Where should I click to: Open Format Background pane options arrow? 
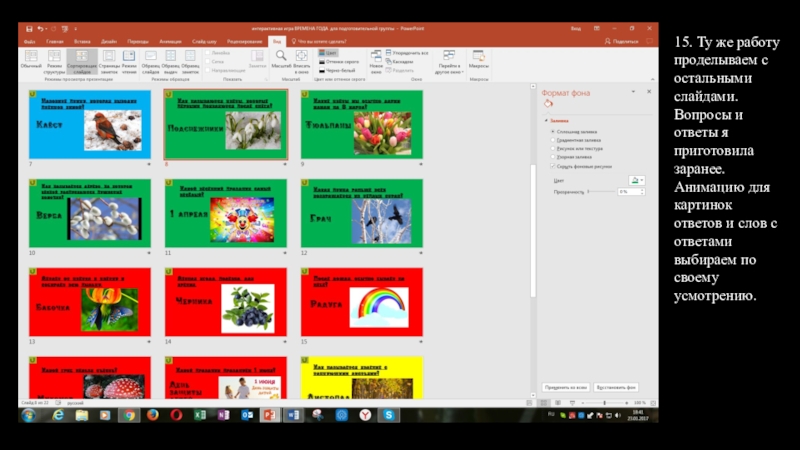coord(633,92)
